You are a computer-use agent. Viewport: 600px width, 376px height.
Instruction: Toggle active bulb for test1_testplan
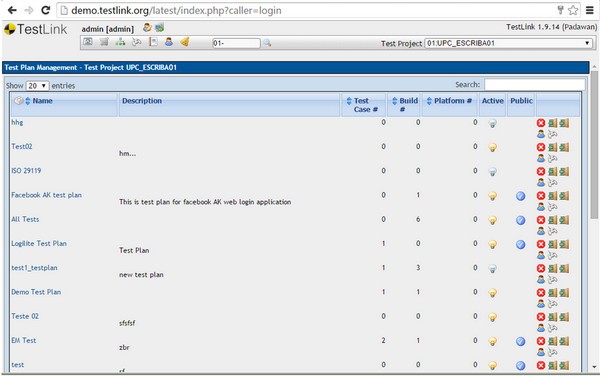tap(492, 269)
